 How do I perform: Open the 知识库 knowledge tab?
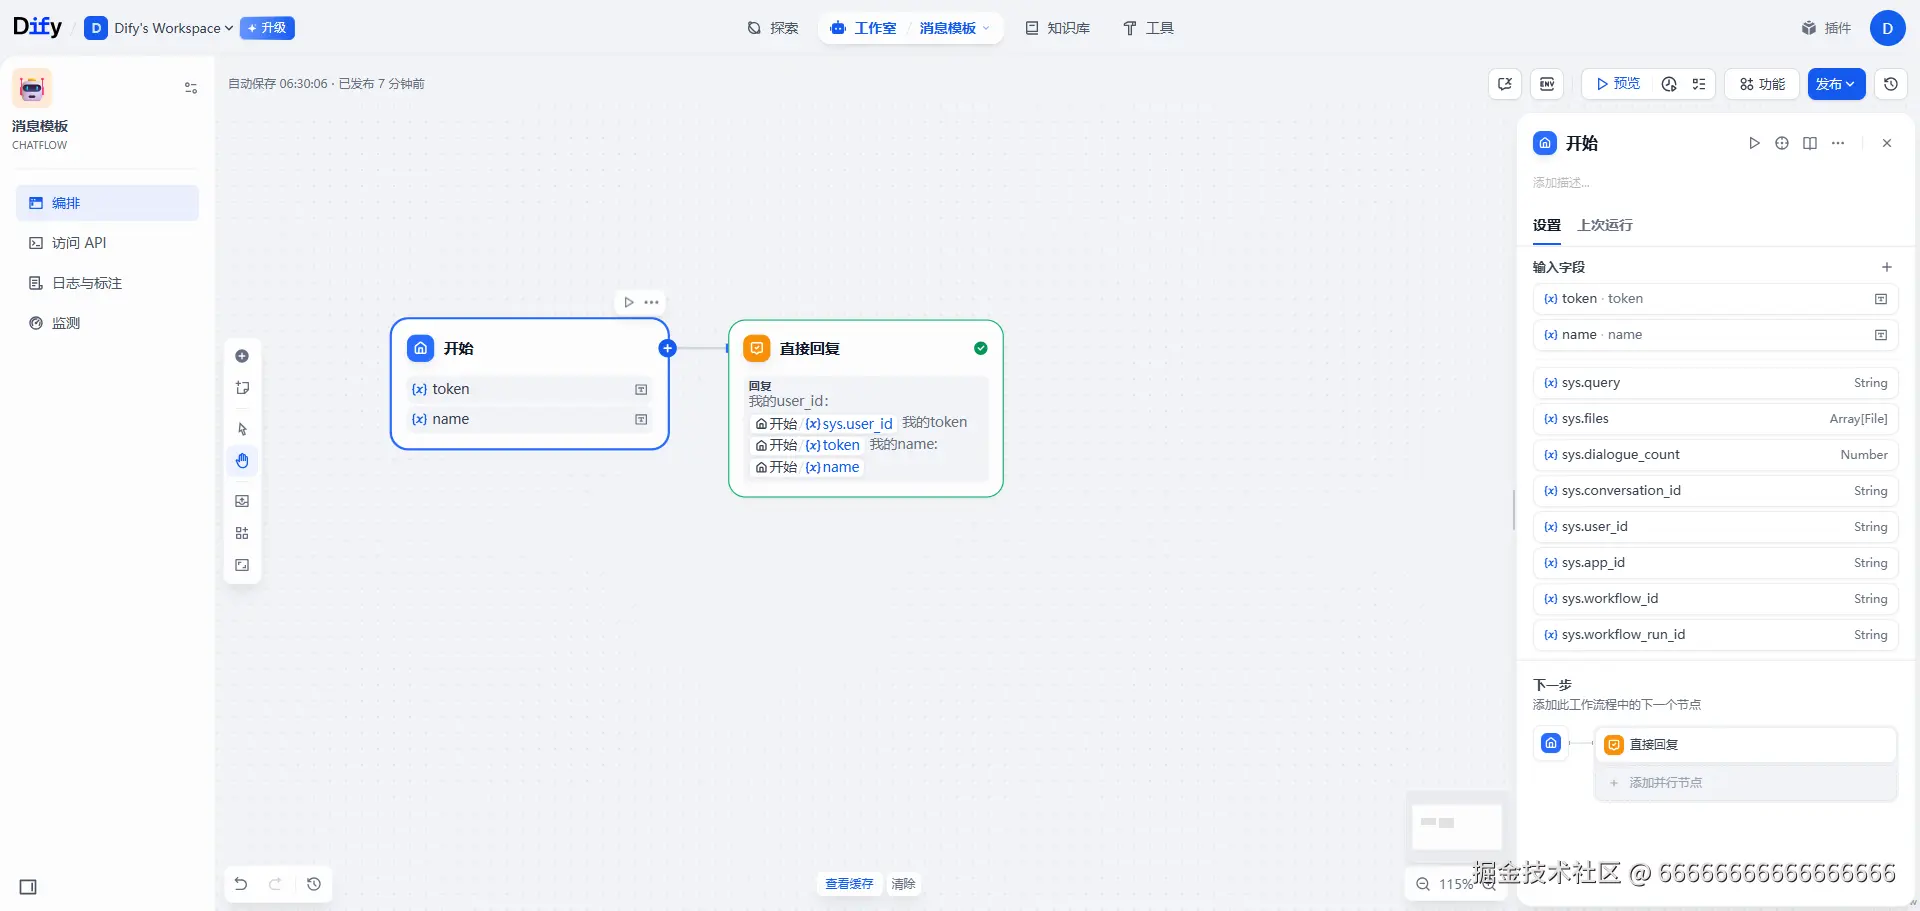pos(1058,28)
